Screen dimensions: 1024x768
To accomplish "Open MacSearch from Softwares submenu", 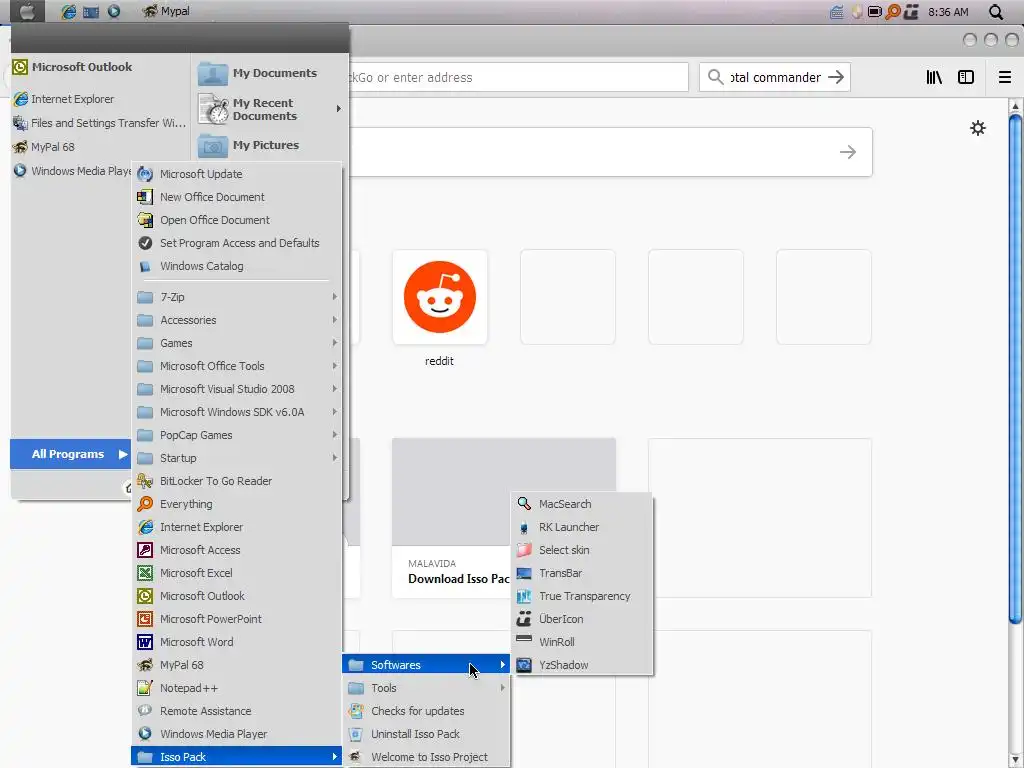I will click(582, 504).
